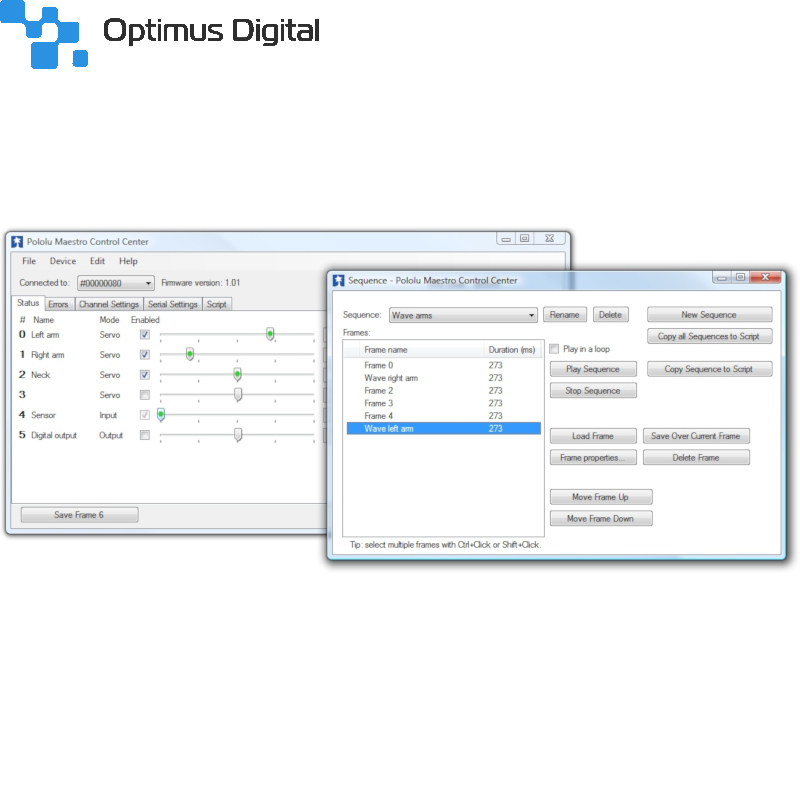Open the Help menu

tap(128, 261)
